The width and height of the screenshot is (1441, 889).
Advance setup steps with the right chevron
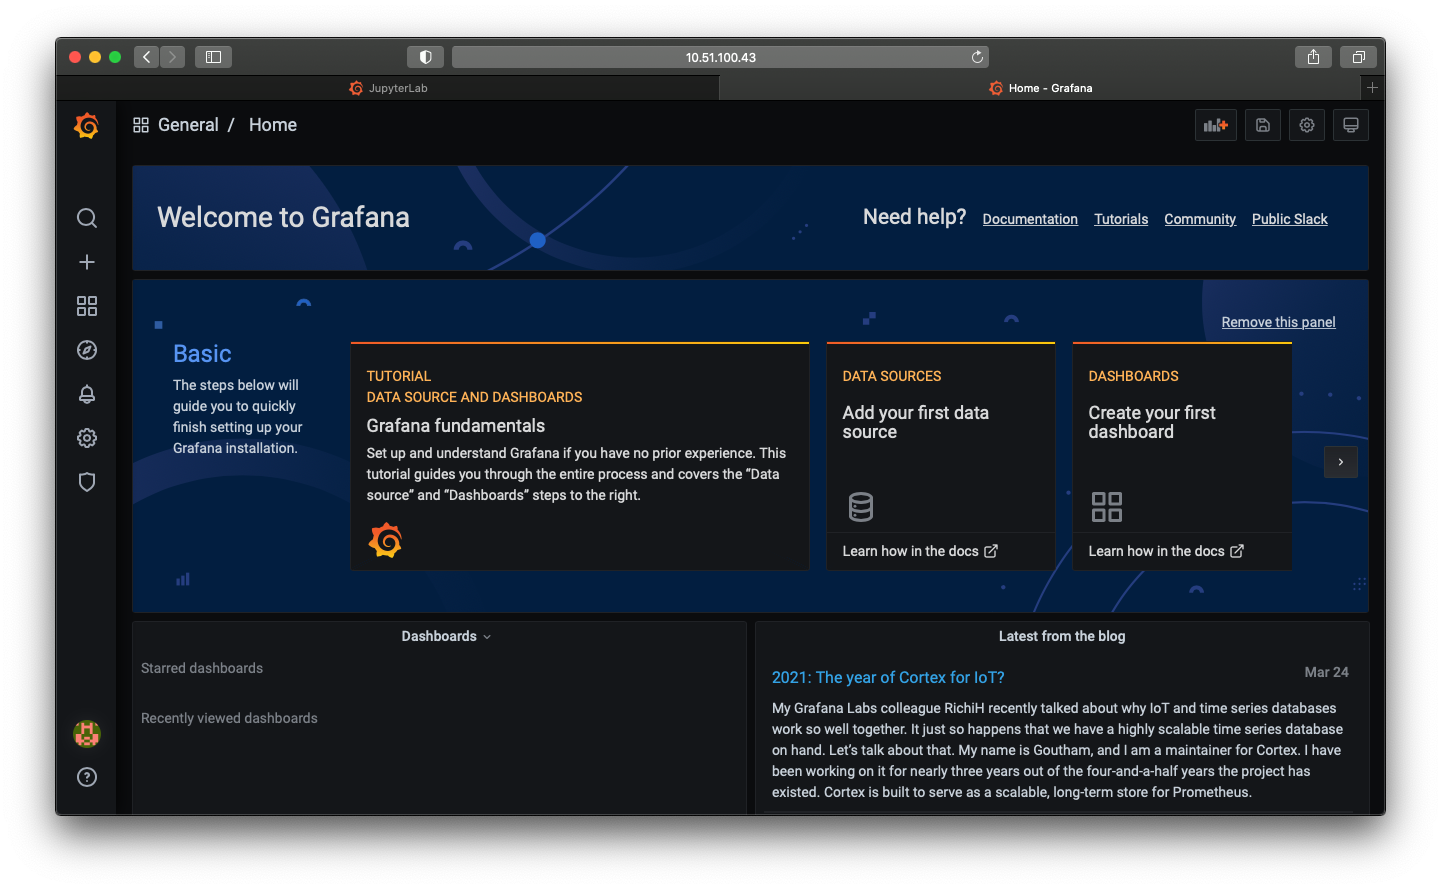pos(1341,461)
